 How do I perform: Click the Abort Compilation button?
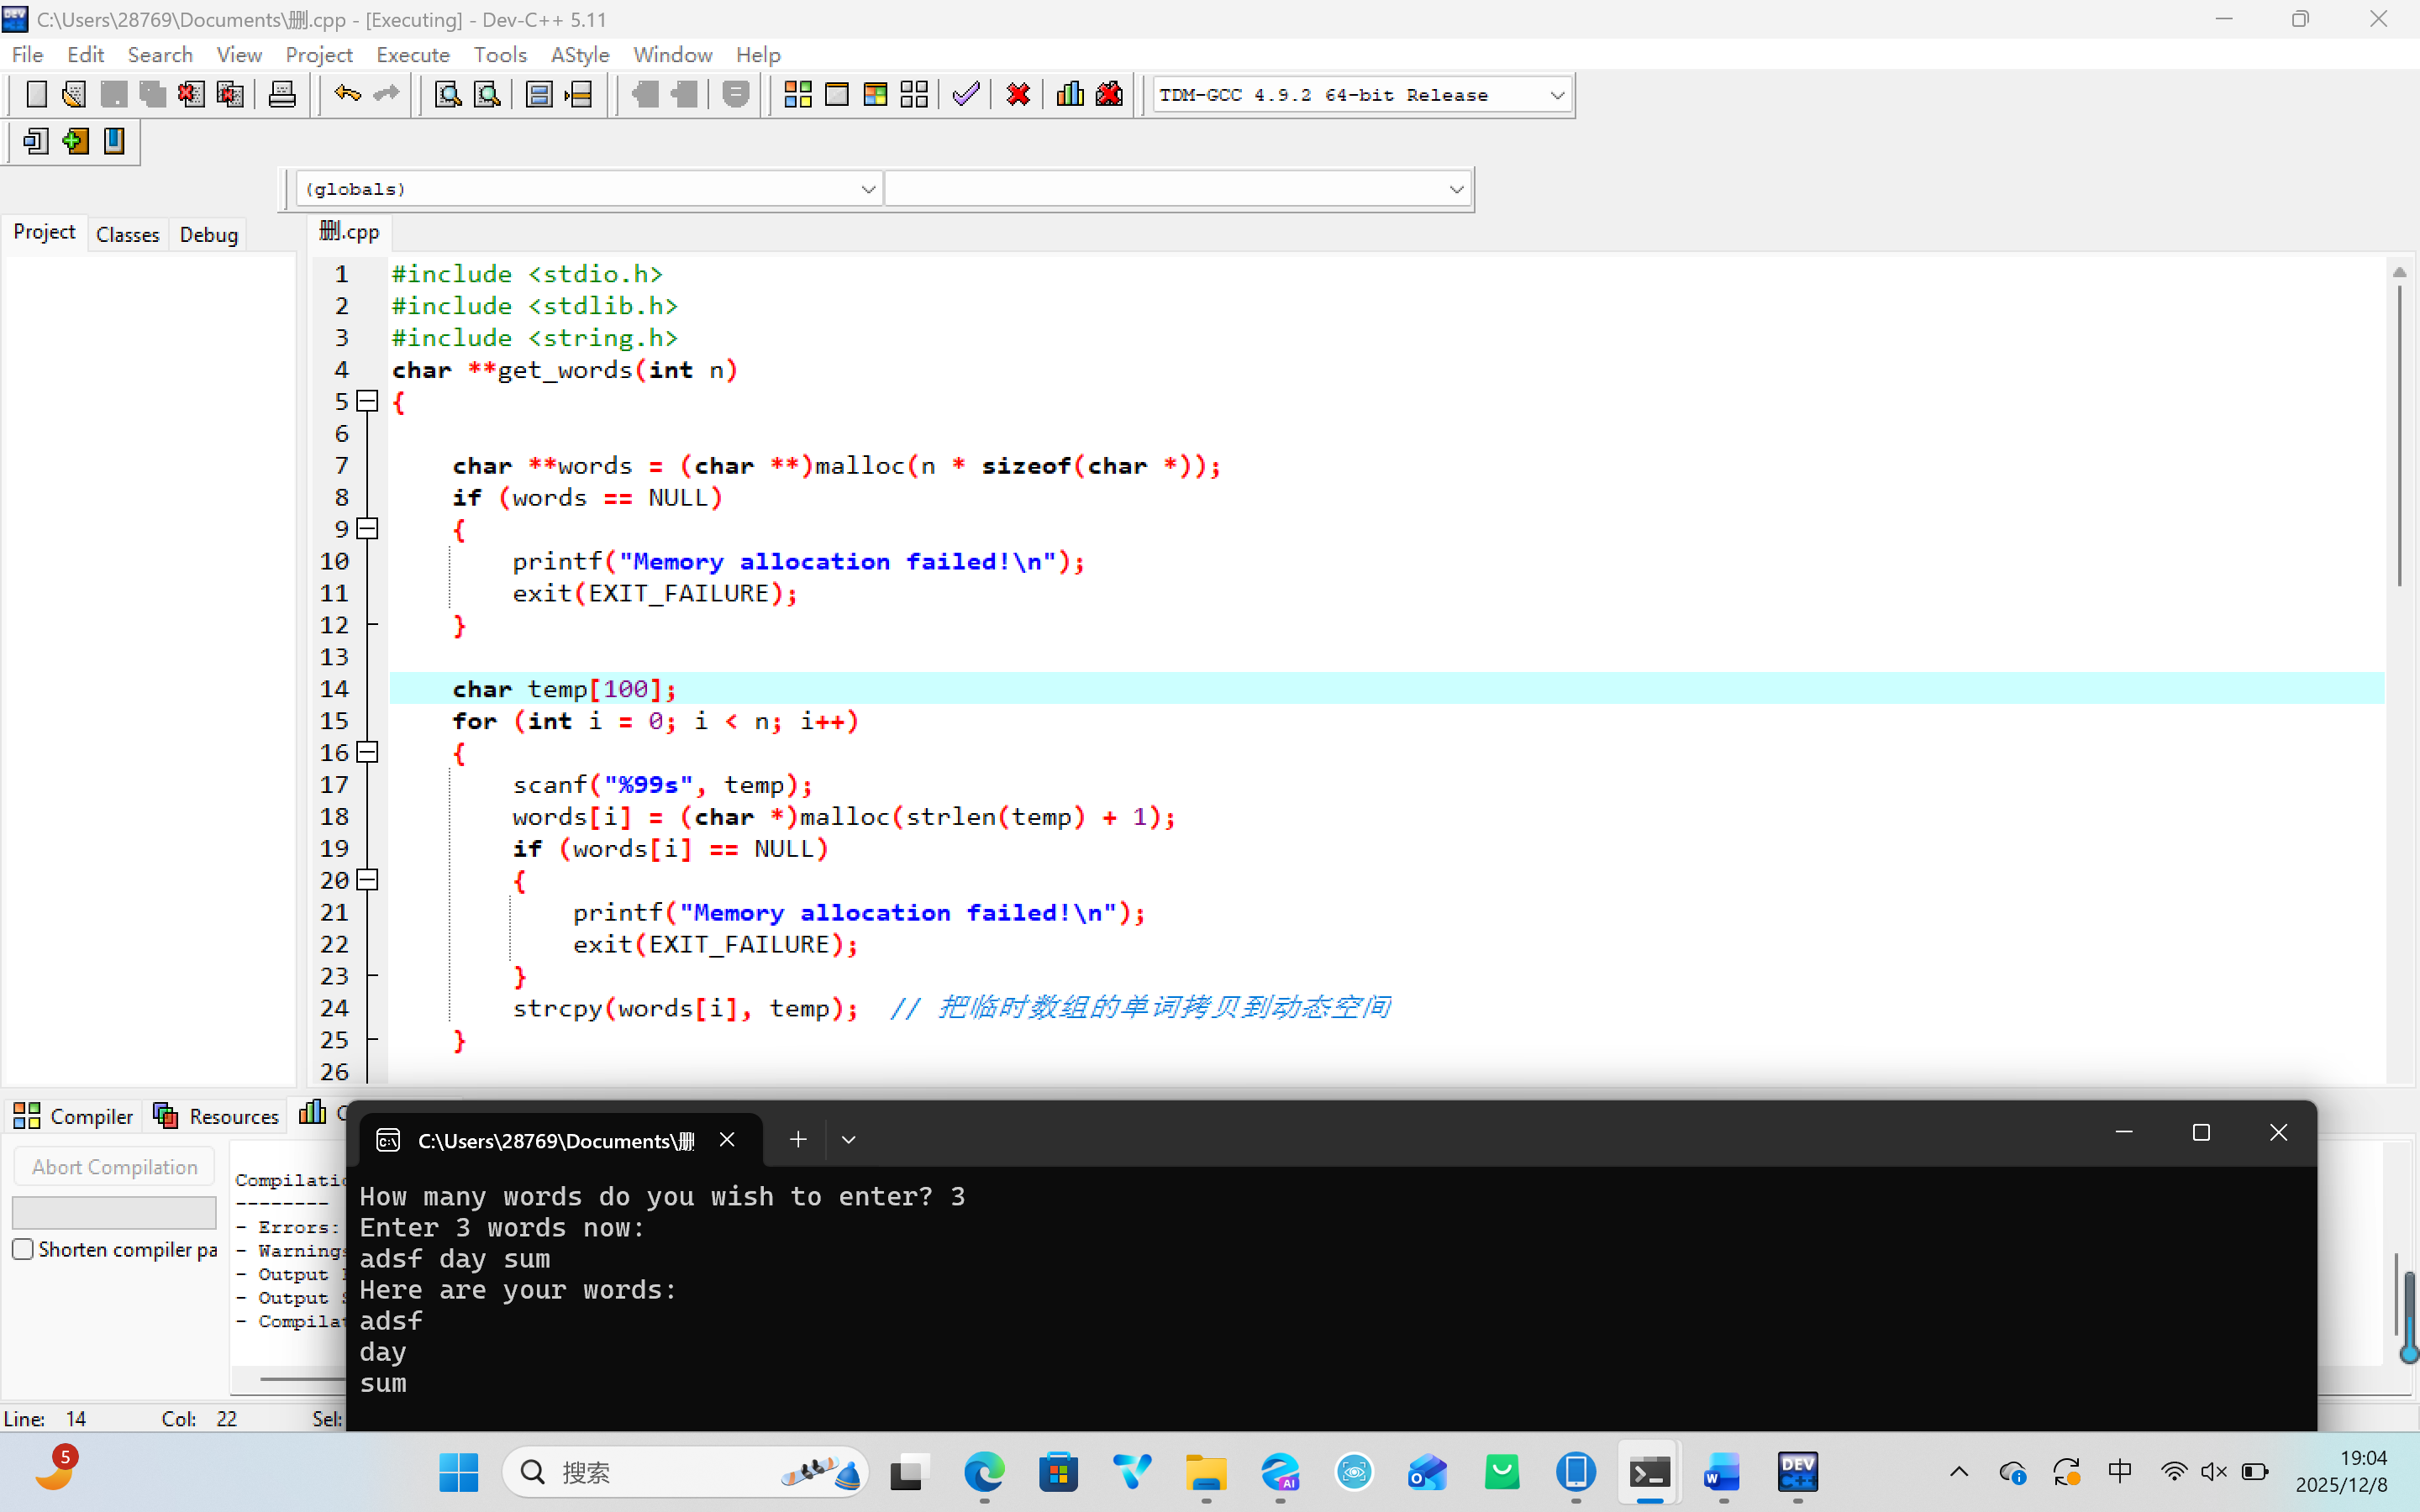[x=114, y=1167]
